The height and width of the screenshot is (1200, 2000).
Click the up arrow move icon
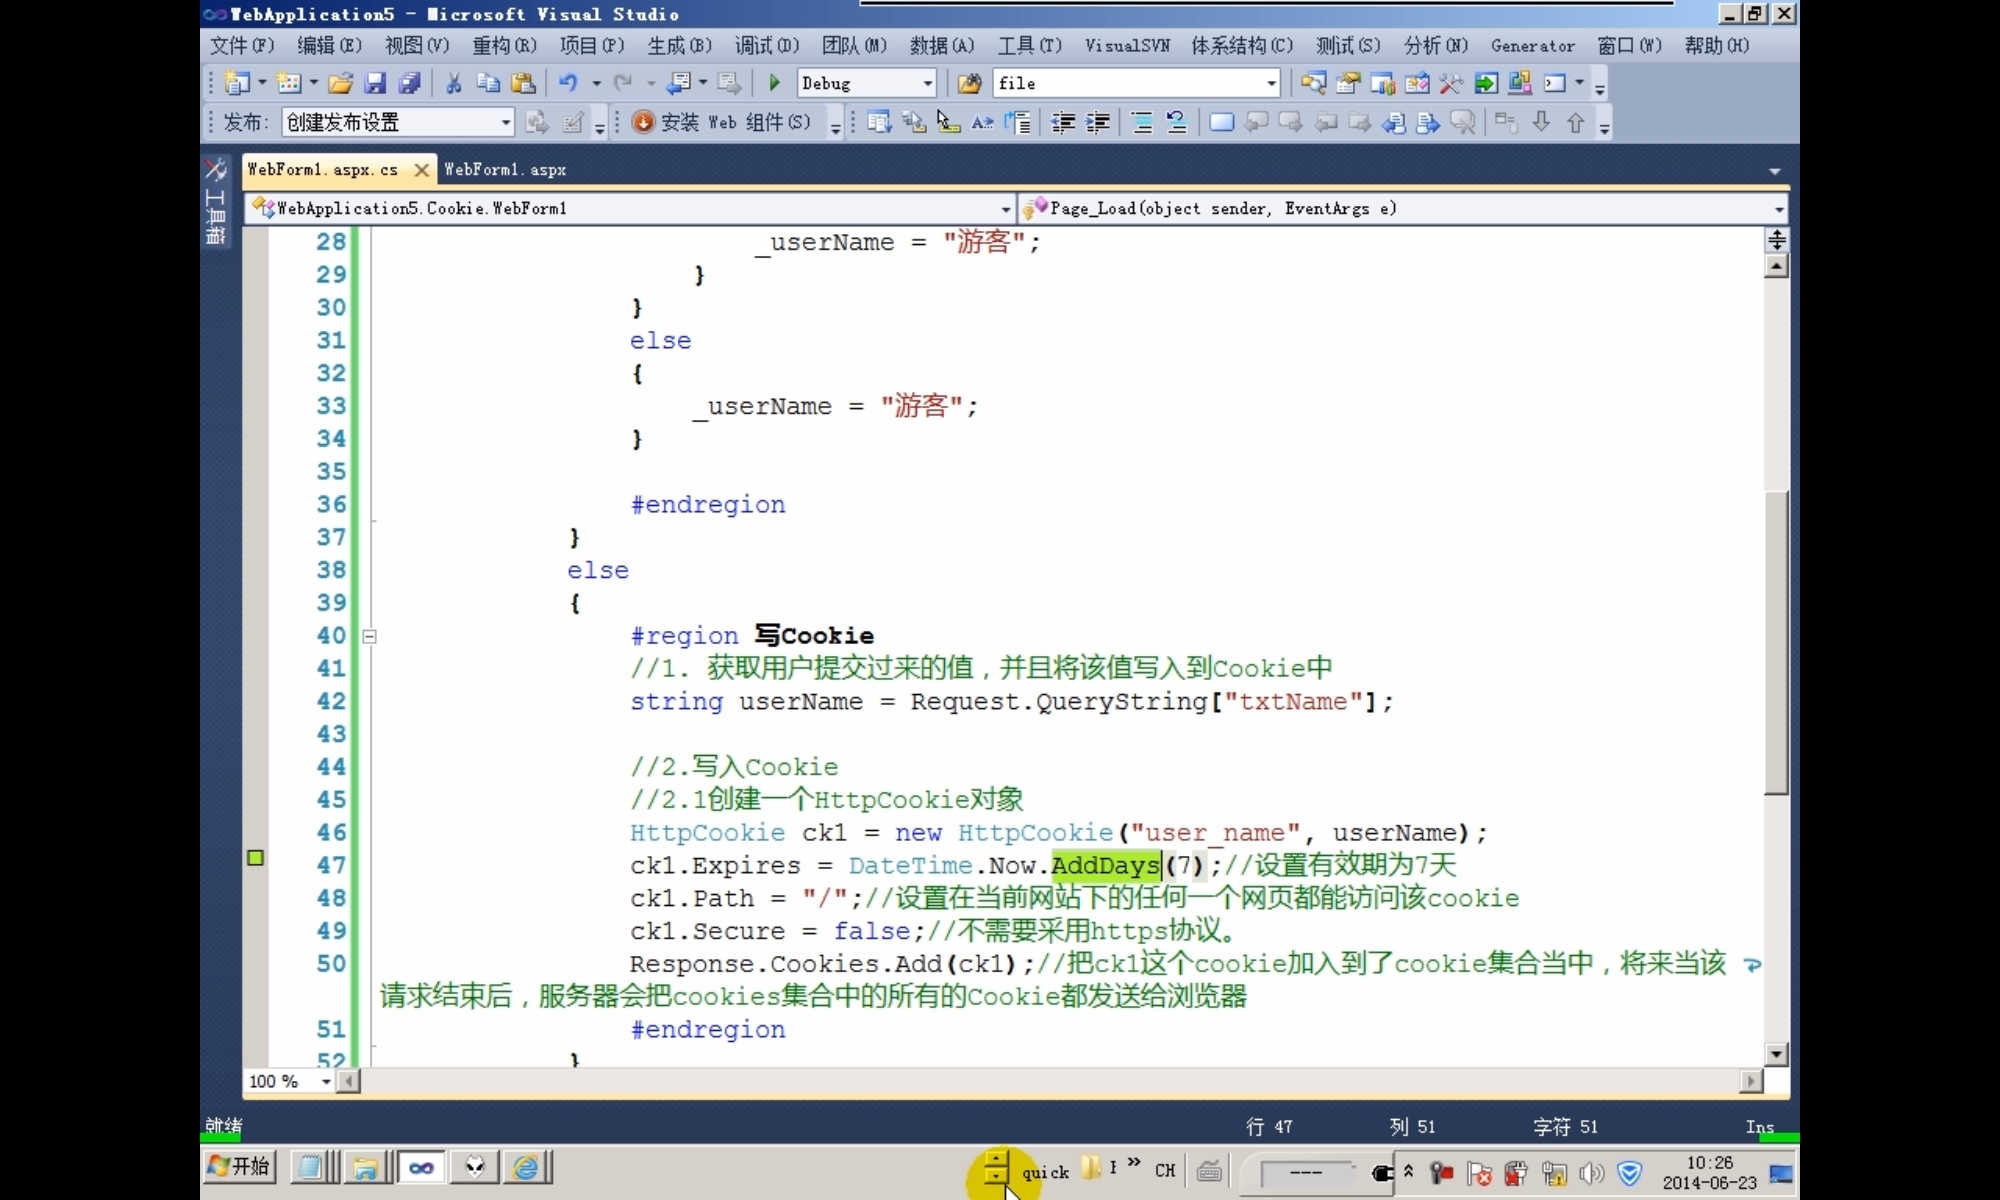coord(1576,122)
